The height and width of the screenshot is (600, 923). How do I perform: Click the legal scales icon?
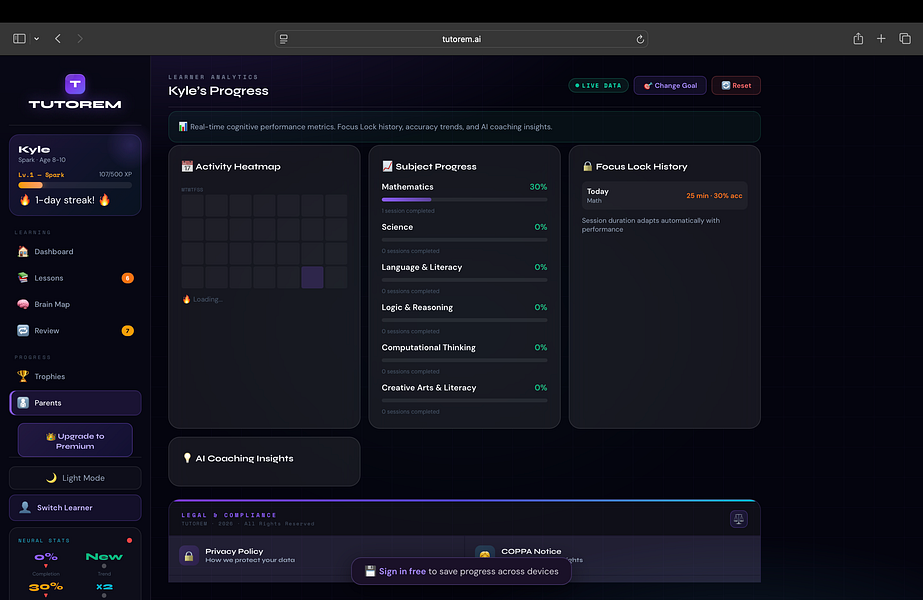(x=739, y=519)
